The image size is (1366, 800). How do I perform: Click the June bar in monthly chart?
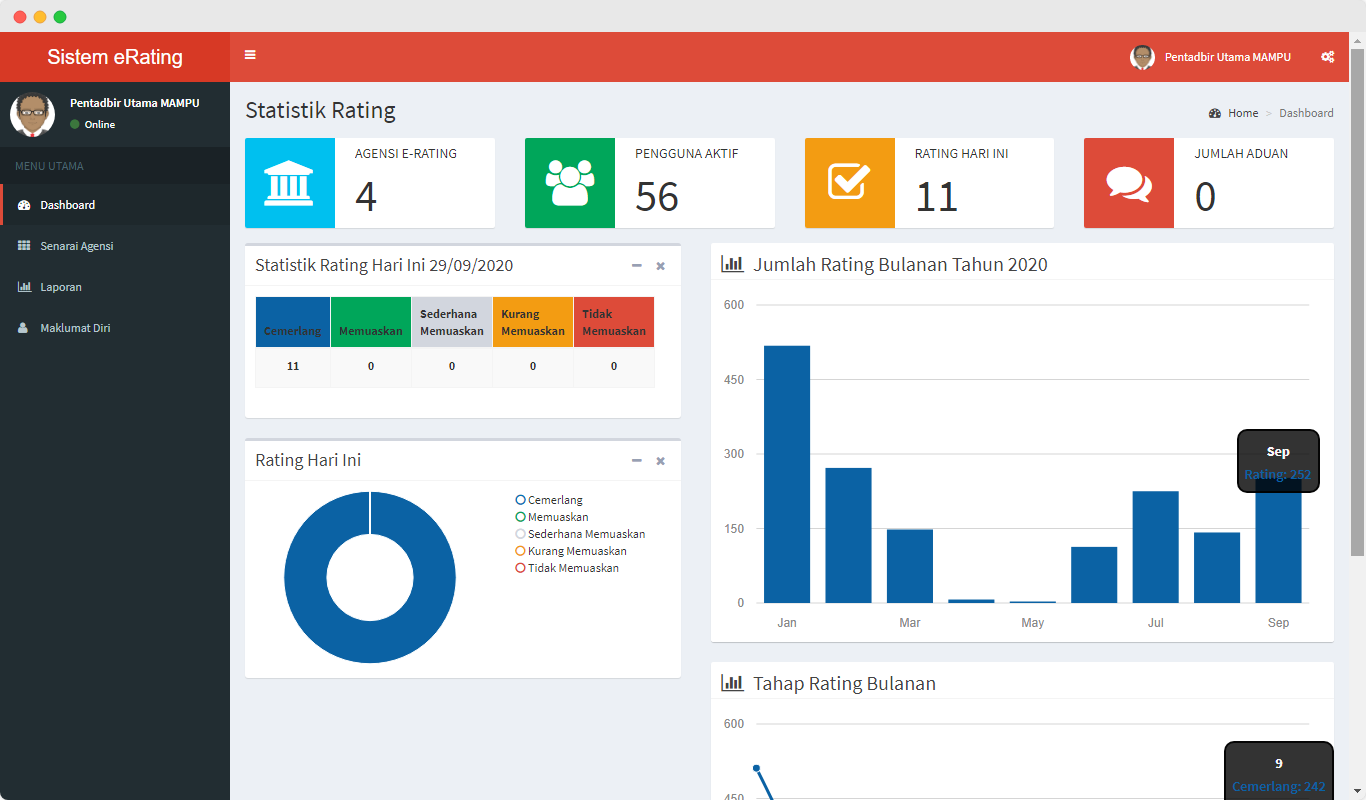point(1094,575)
